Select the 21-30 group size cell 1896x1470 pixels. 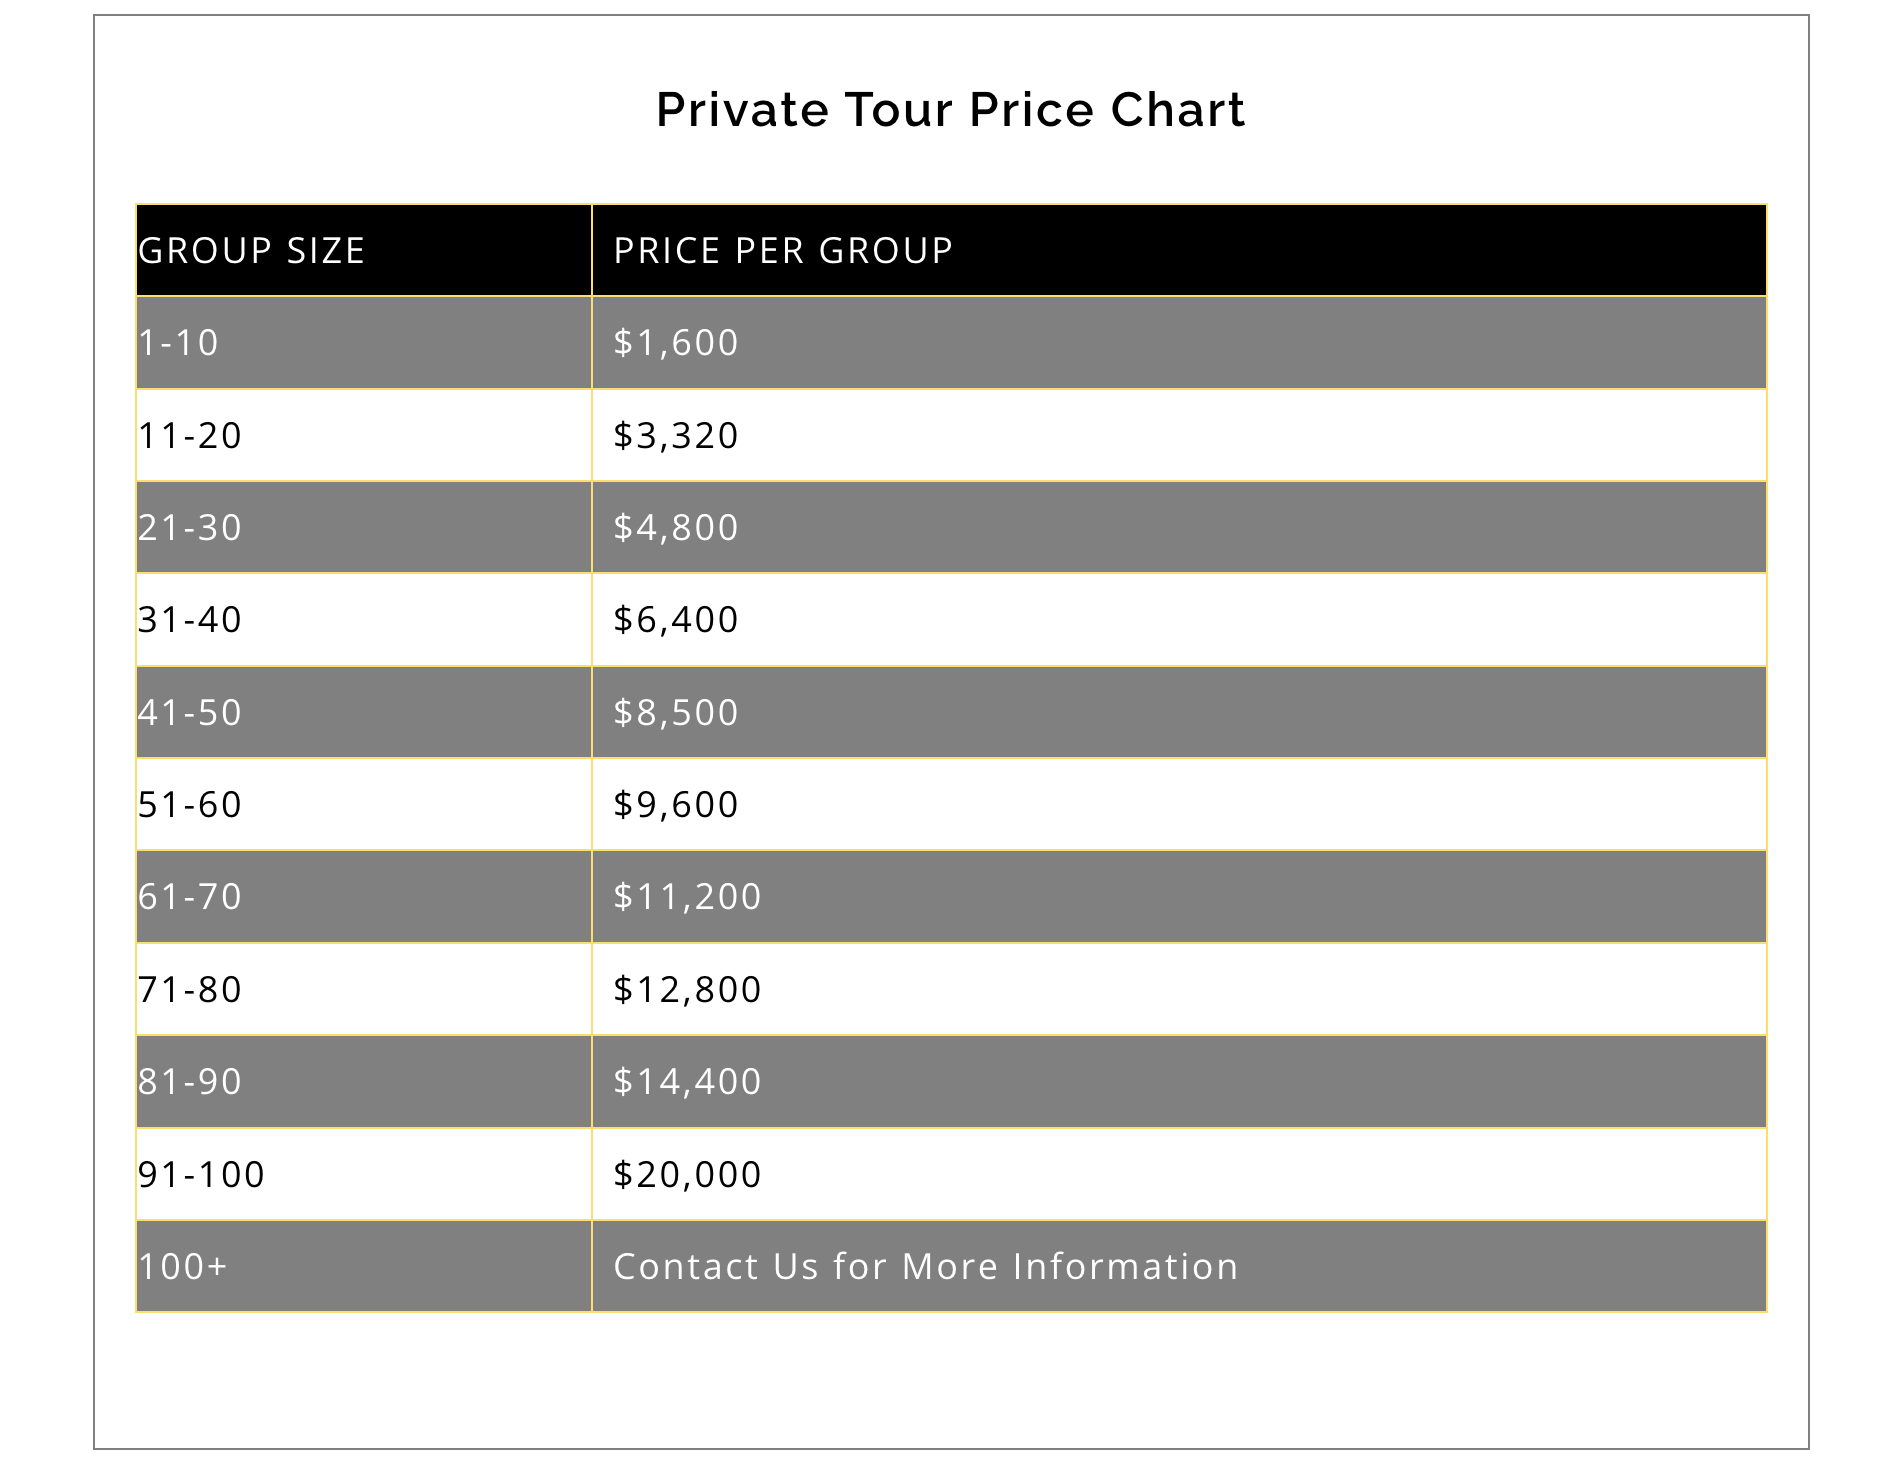190,528
